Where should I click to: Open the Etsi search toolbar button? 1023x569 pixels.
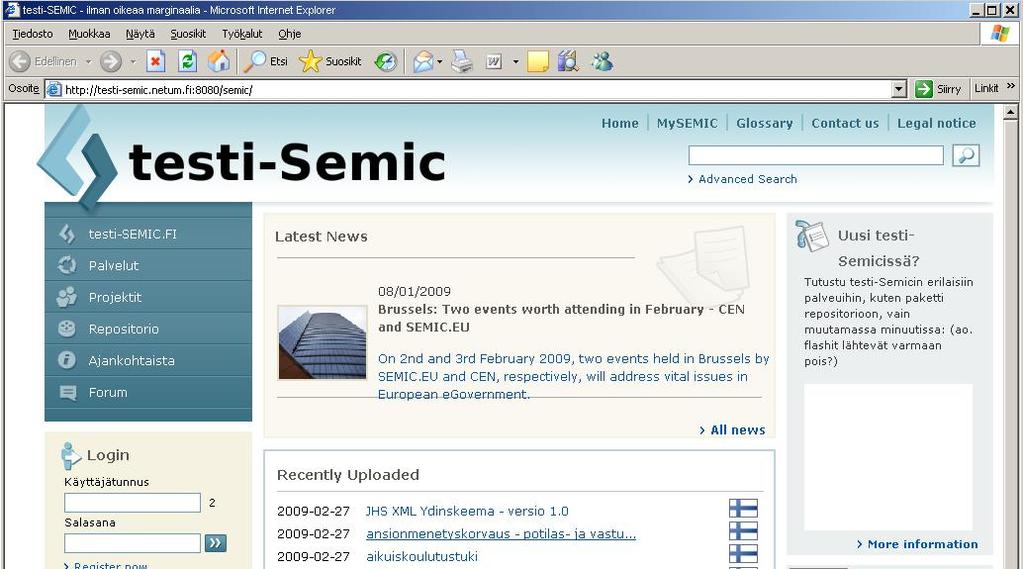pos(266,61)
